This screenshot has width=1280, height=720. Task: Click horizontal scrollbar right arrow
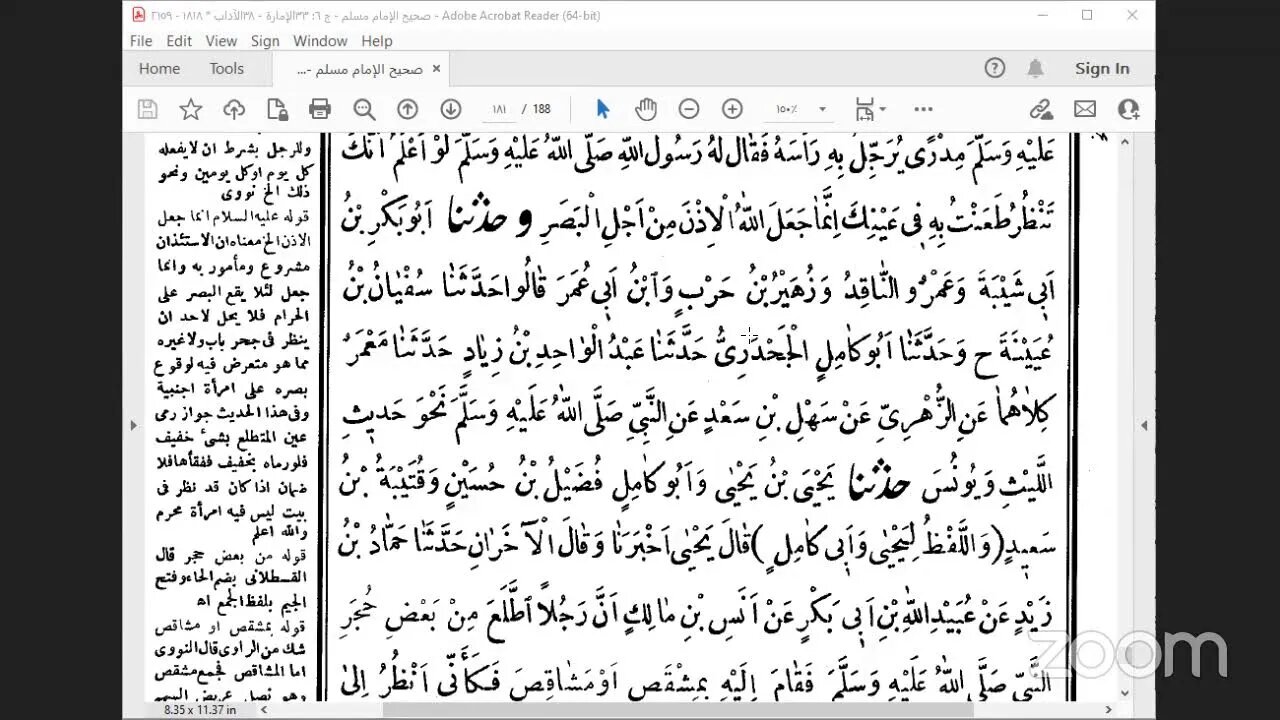(x=1108, y=710)
